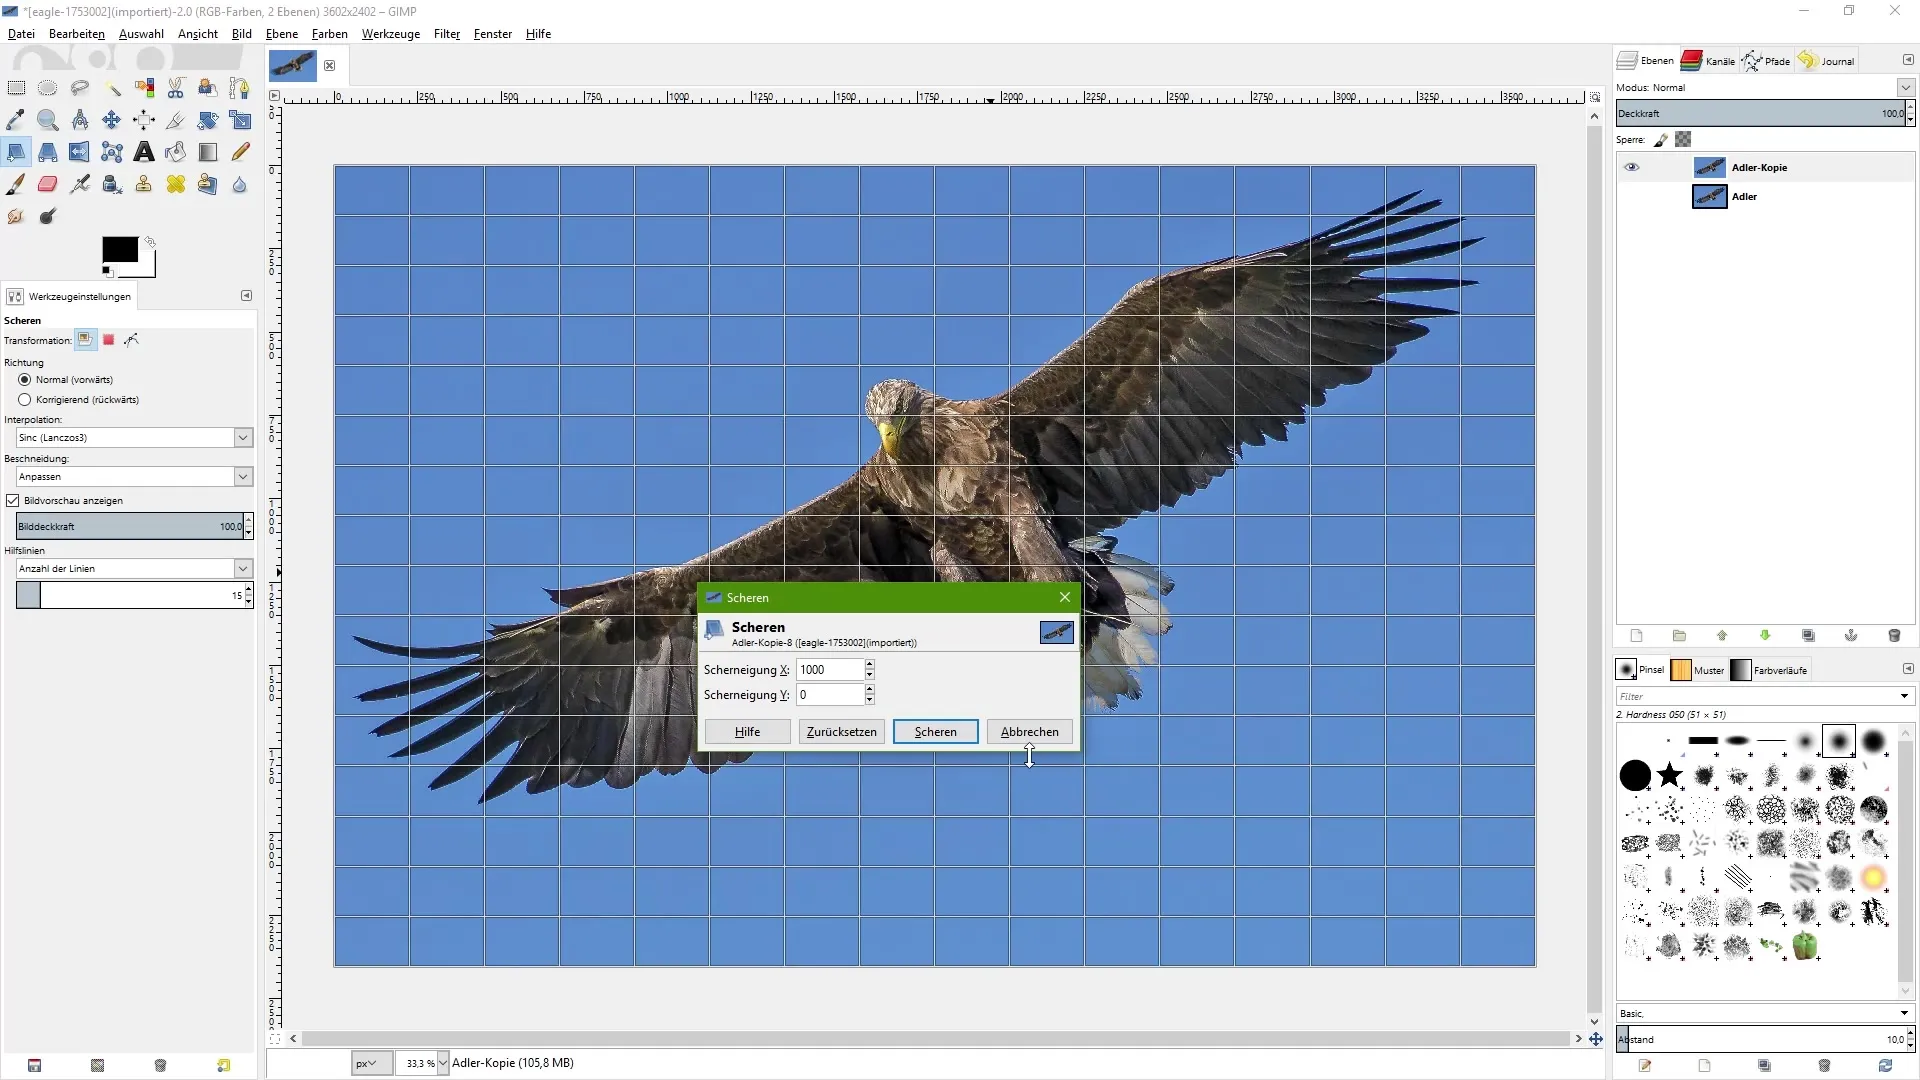Select the Paintbrush tool

(x=16, y=184)
